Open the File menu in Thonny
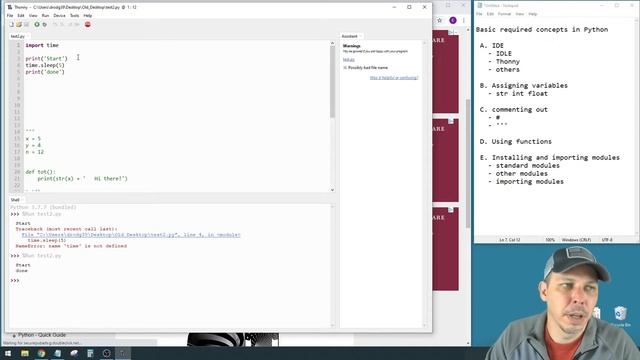Screen dimensions: 640x360 point(10,16)
